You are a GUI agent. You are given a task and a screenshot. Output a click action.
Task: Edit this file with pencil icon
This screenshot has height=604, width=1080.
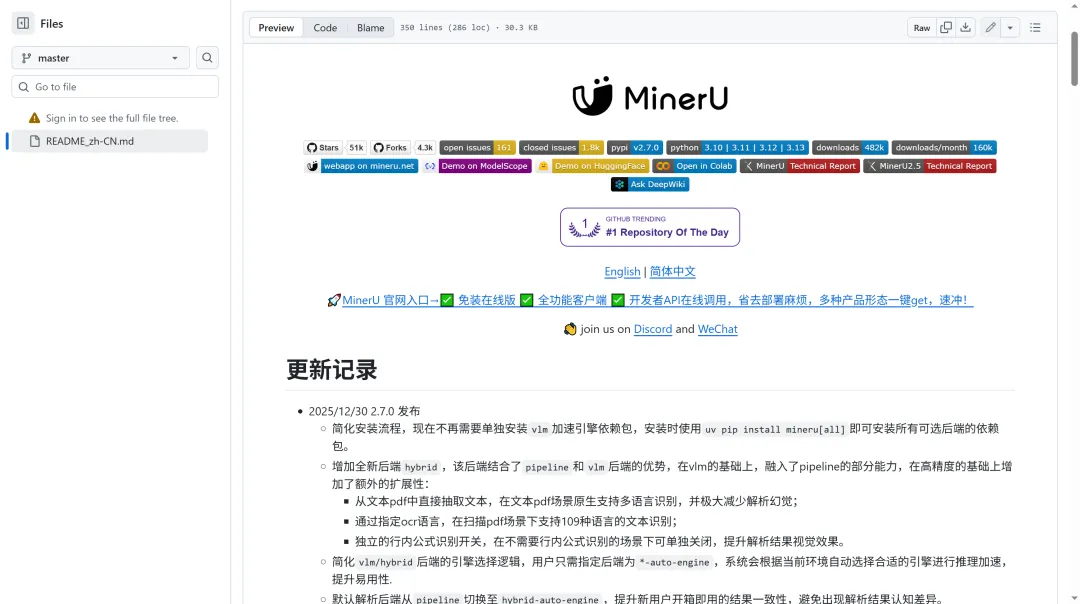click(x=990, y=28)
